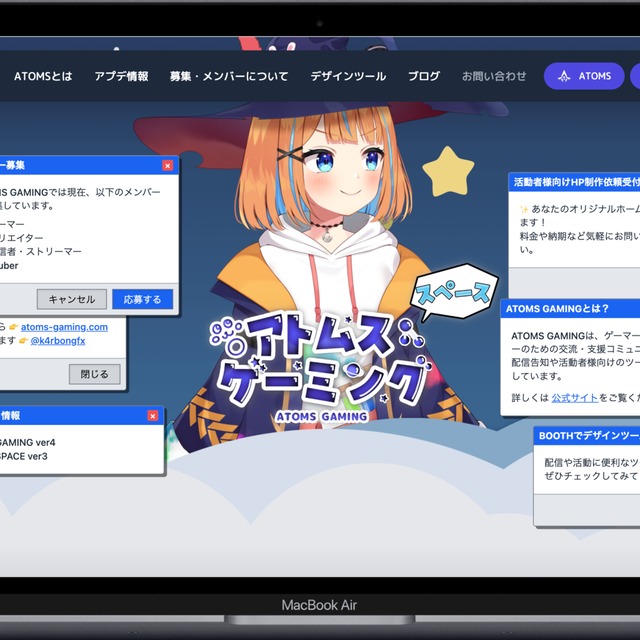Open the お問い合わせ contact link

[494, 76]
